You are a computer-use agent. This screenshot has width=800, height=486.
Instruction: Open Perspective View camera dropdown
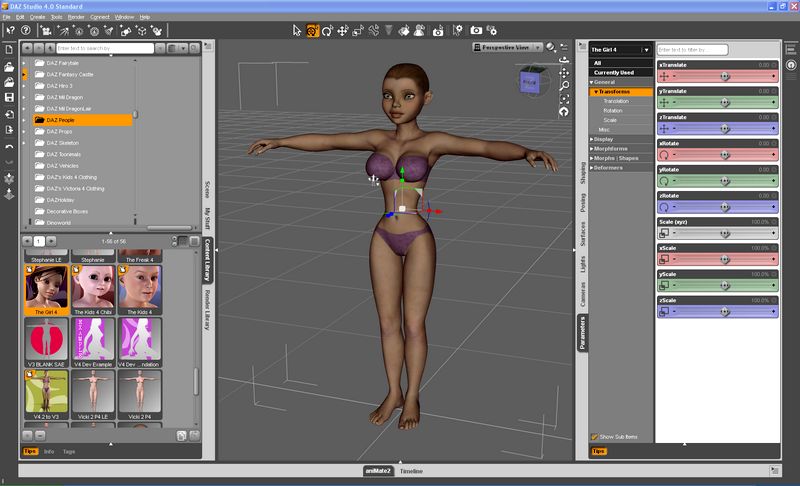[x=537, y=47]
